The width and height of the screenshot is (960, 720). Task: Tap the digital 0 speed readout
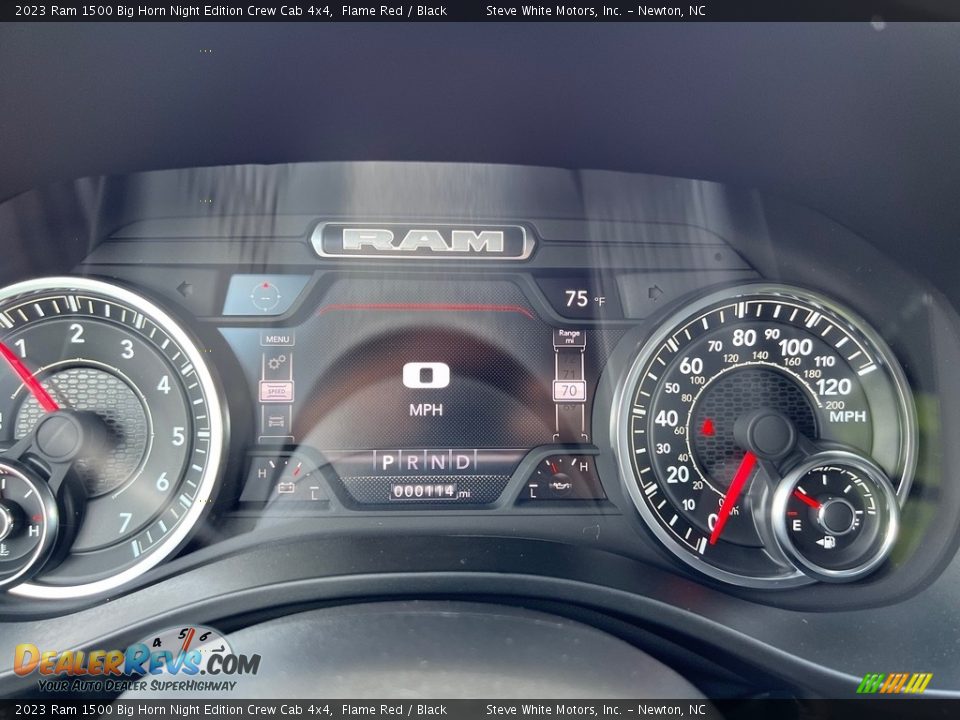(426, 375)
